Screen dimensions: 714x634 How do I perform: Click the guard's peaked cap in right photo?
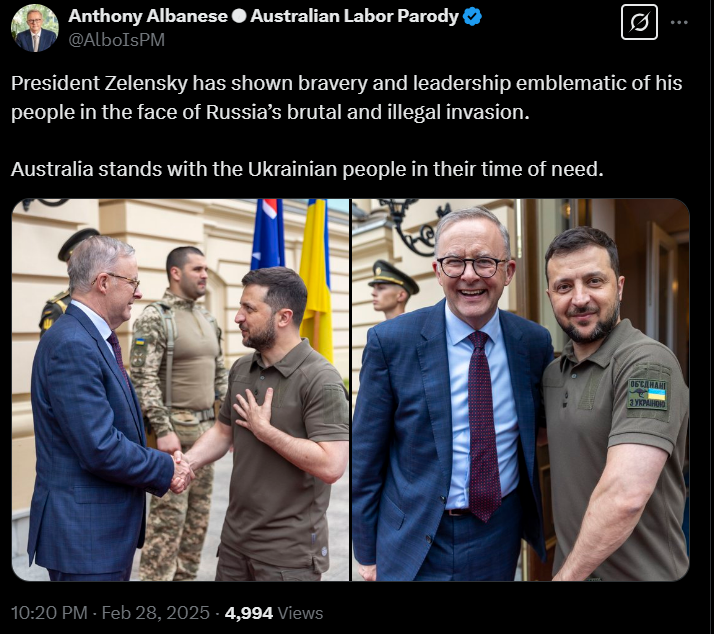(393, 276)
